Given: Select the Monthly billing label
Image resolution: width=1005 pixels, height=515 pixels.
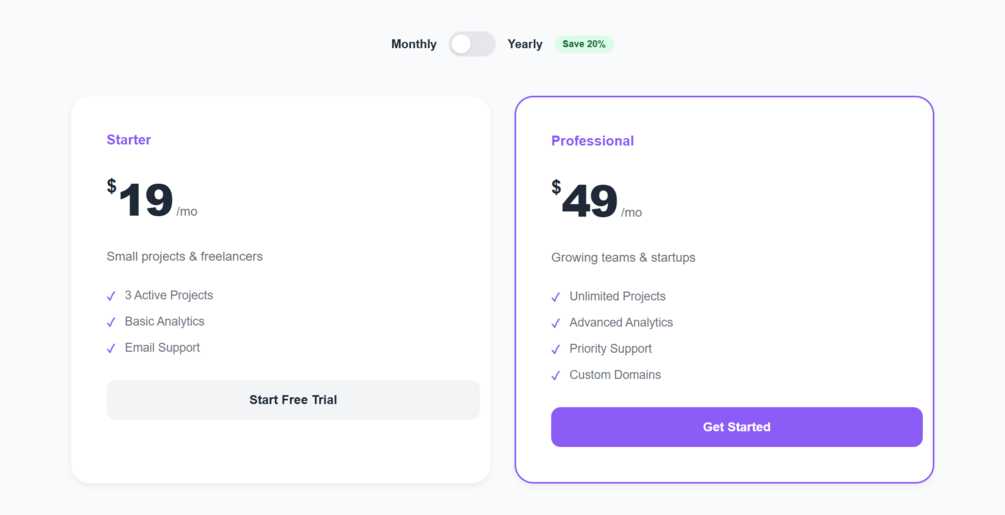Looking at the screenshot, I should 413,44.
